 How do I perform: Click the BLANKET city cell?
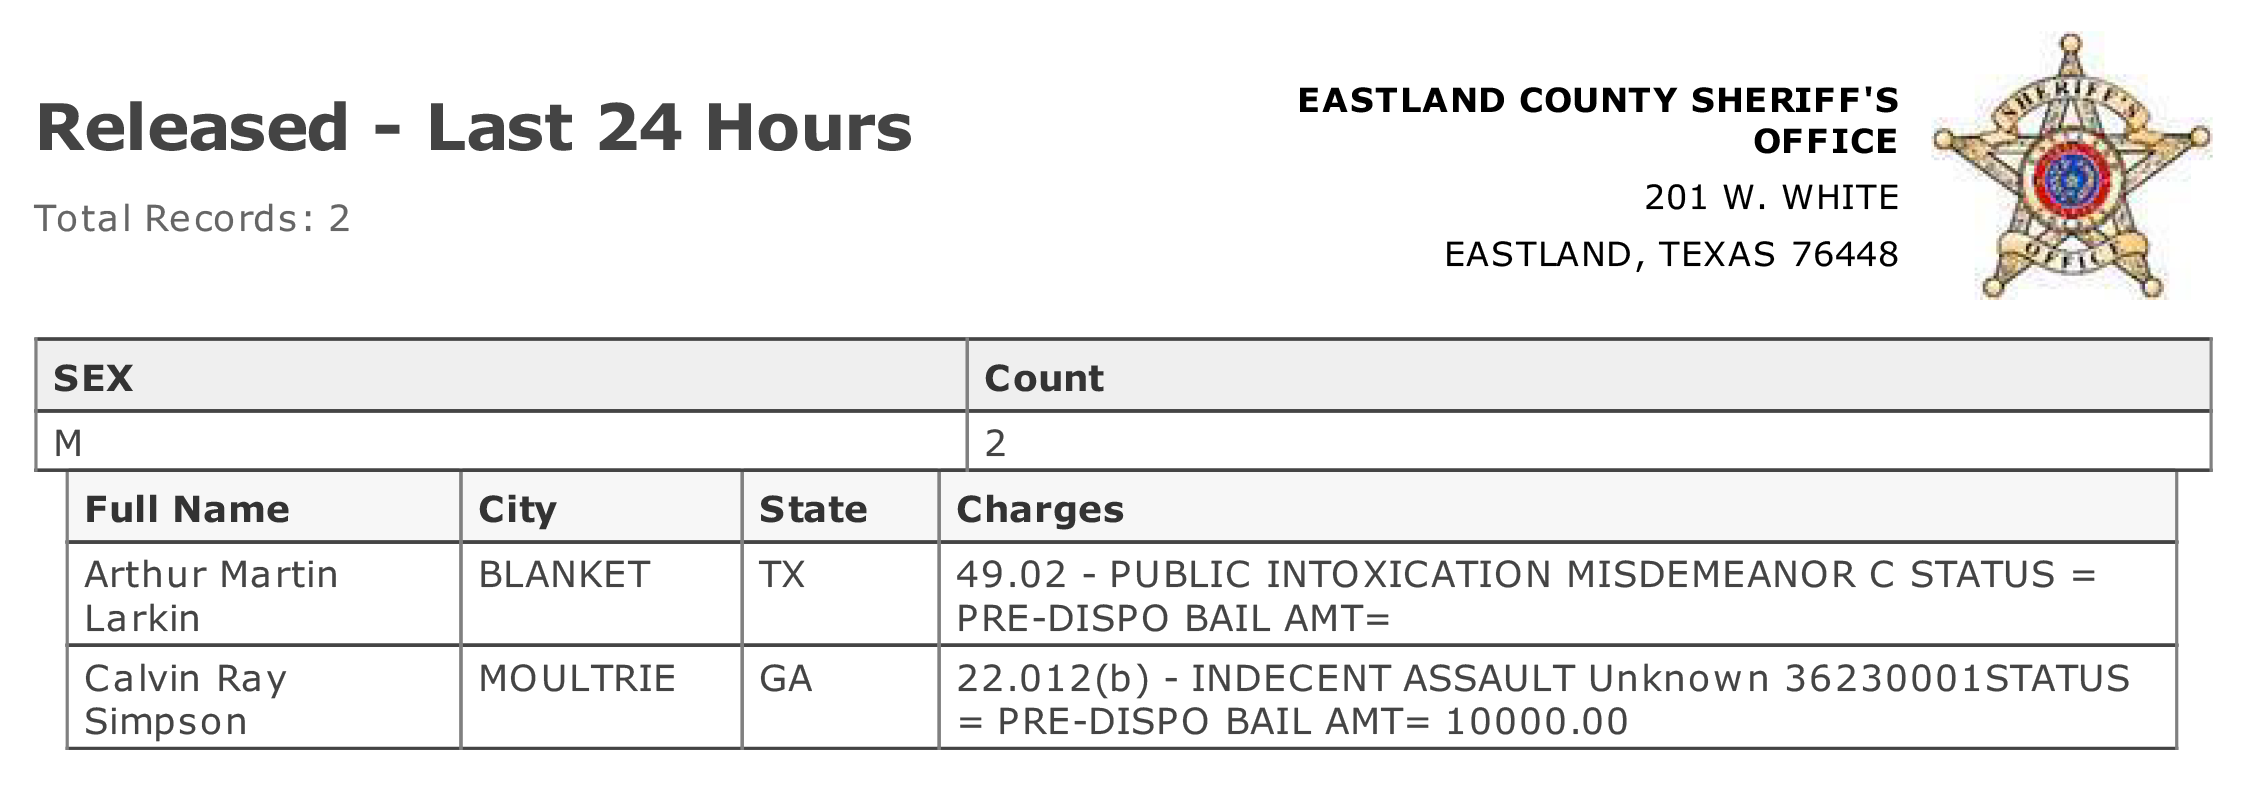[x=601, y=595]
